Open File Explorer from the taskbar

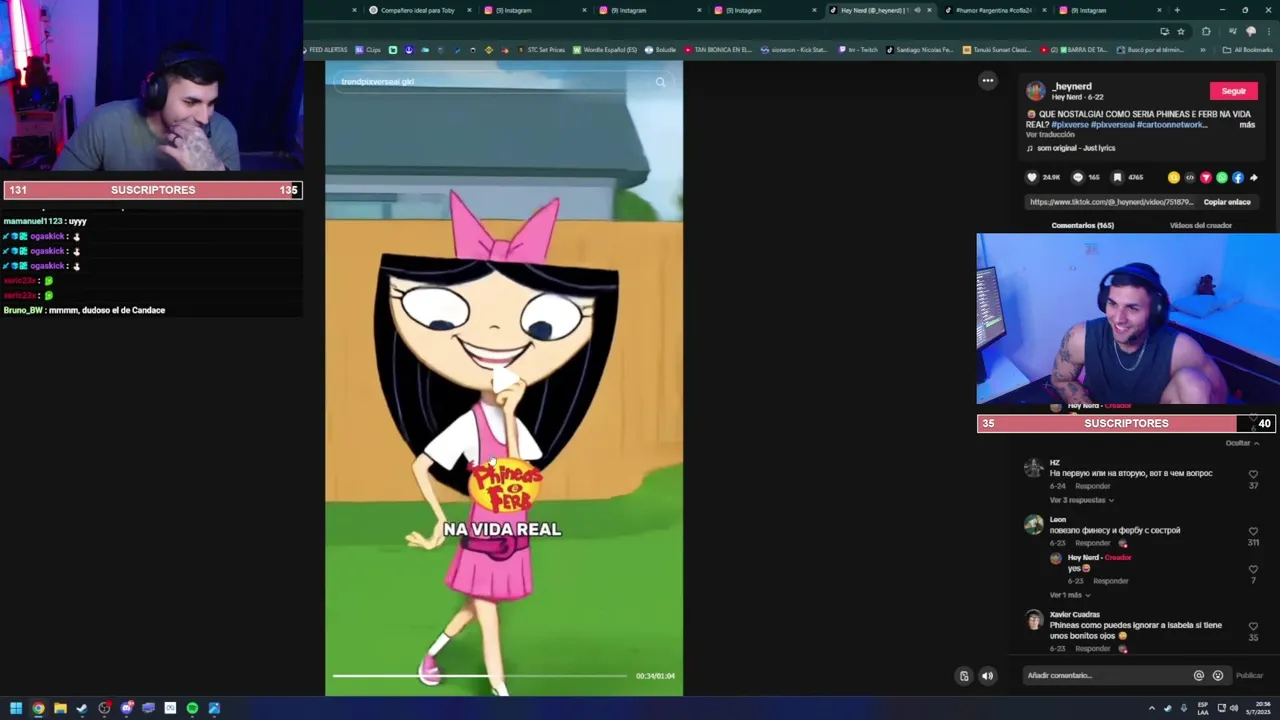click(60, 708)
